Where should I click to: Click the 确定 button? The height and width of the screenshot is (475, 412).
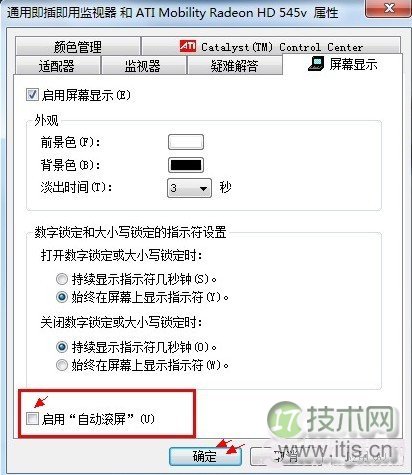205,456
